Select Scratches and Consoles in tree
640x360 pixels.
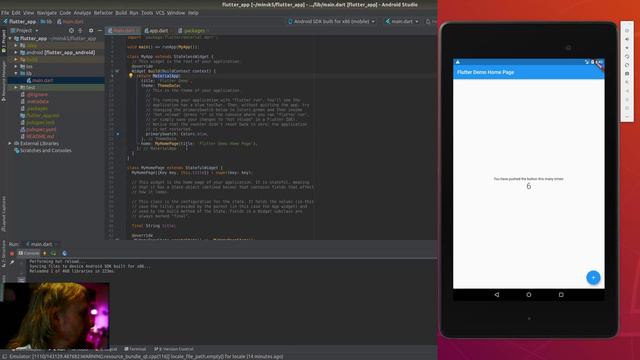coord(46,151)
